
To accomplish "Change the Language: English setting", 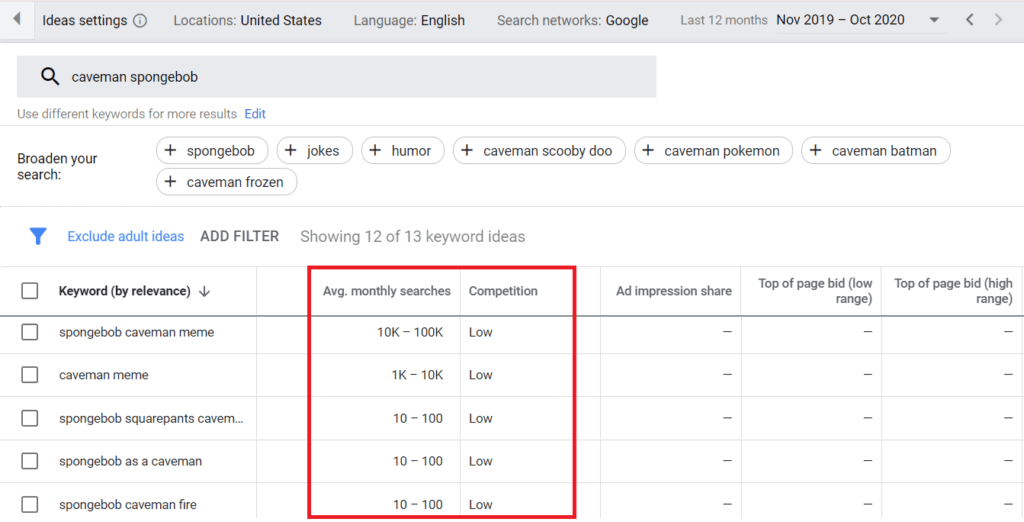I will pos(409,20).
